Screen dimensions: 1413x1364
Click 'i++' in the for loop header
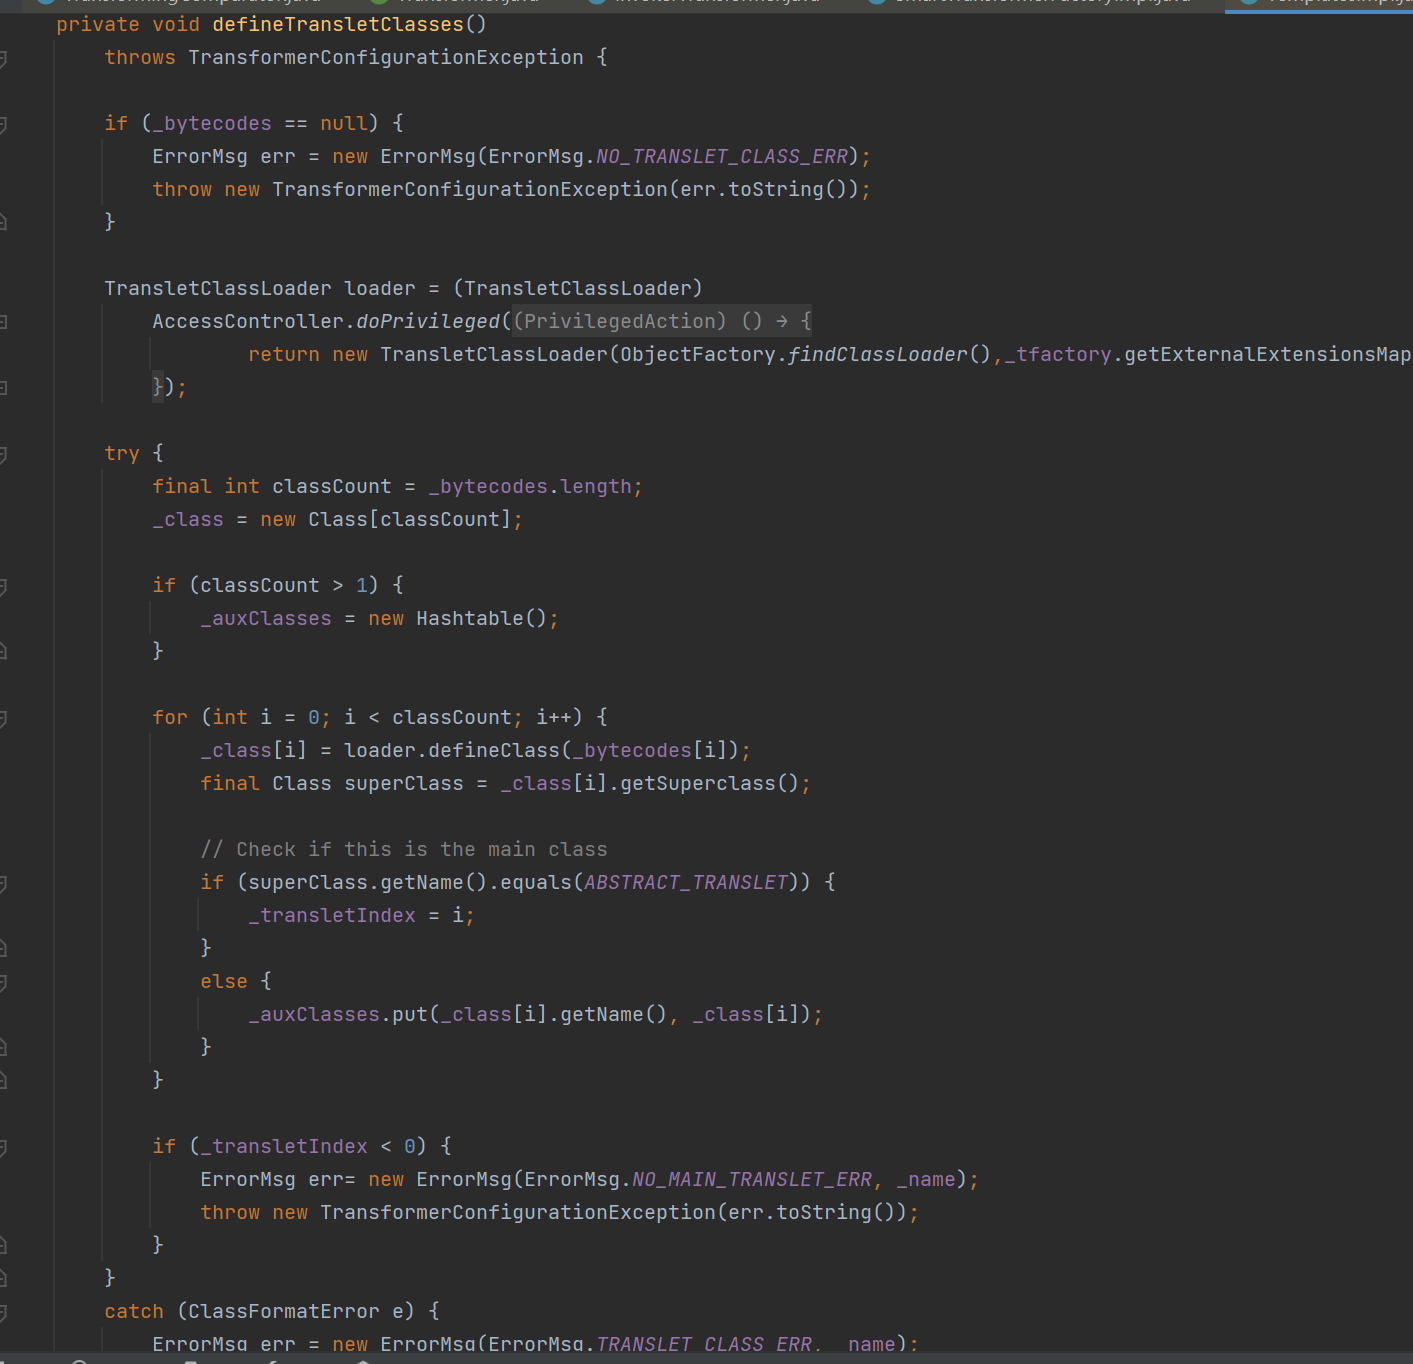coord(554,717)
